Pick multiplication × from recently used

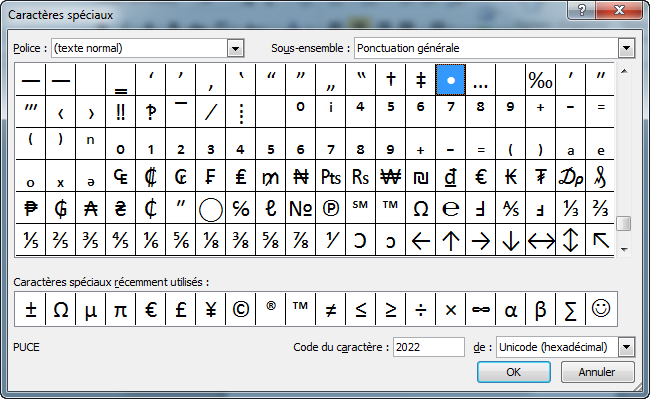(x=451, y=309)
